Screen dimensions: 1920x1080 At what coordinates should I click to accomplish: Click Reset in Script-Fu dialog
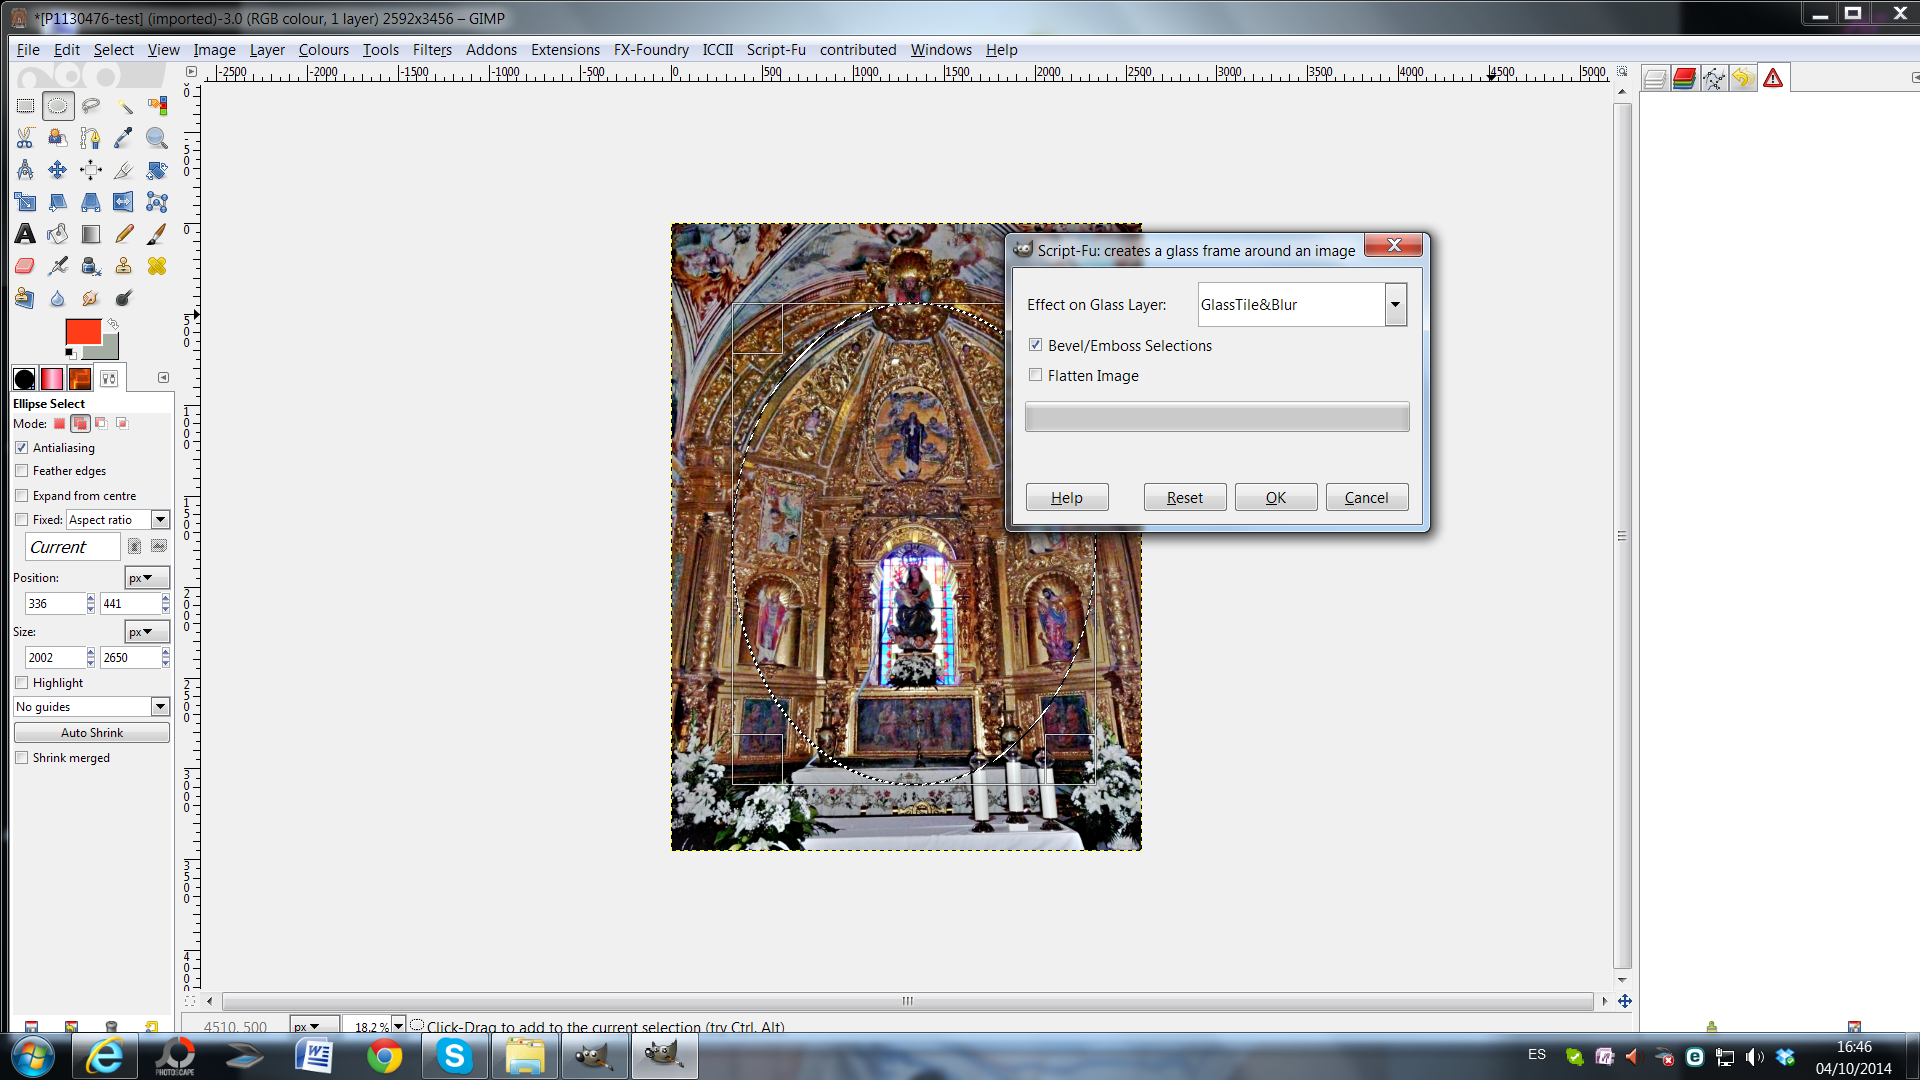tap(1185, 498)
